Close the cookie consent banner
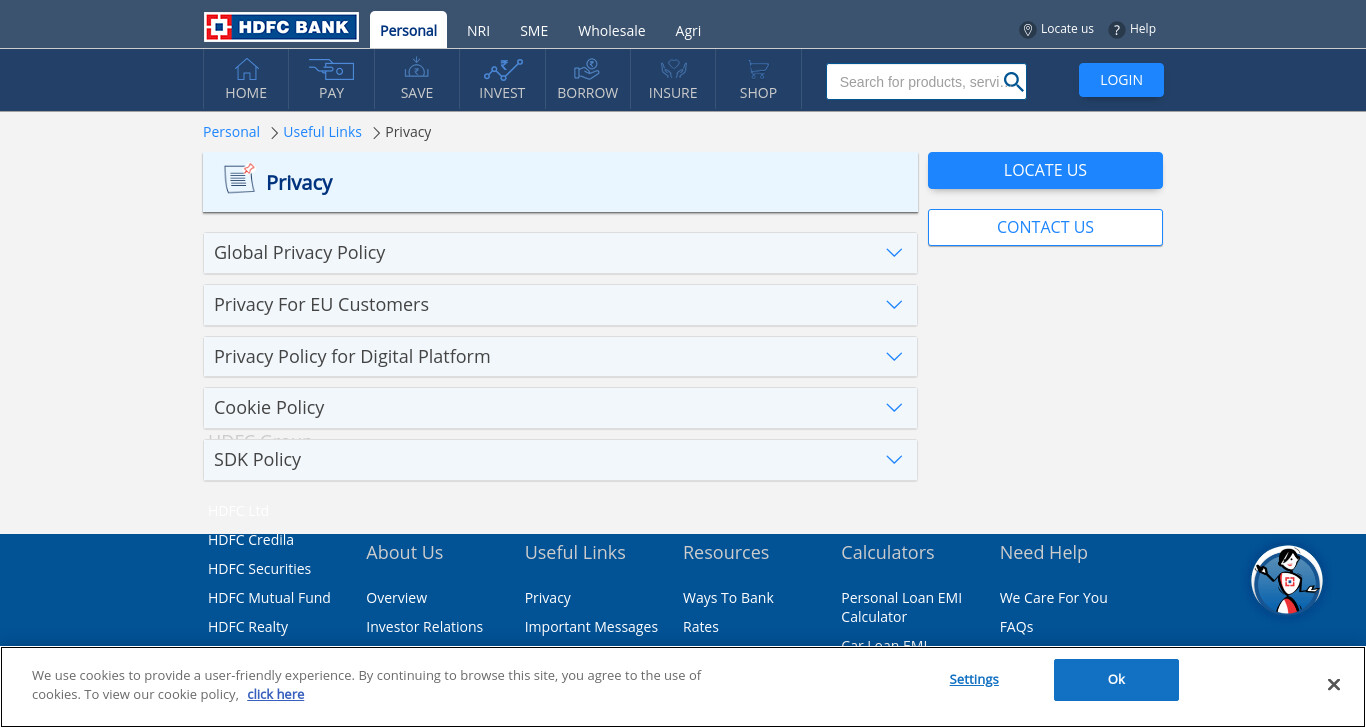Screen dimensions: 1366x728 [x=1333, y=684]
